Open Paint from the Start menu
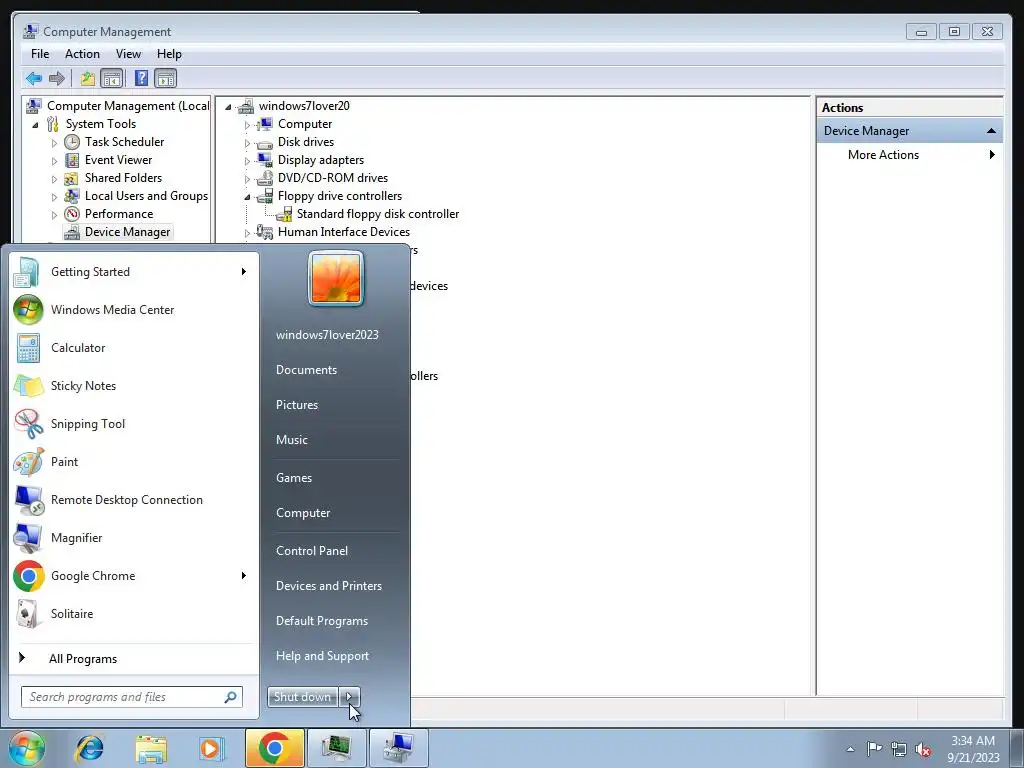1024x768 pixels. [x=133, y=462]
